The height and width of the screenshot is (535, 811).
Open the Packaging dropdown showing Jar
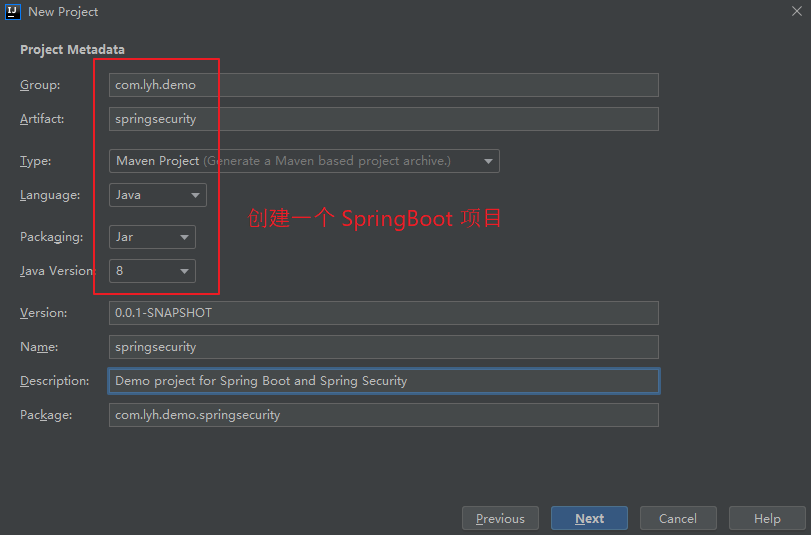coord(152,237)
